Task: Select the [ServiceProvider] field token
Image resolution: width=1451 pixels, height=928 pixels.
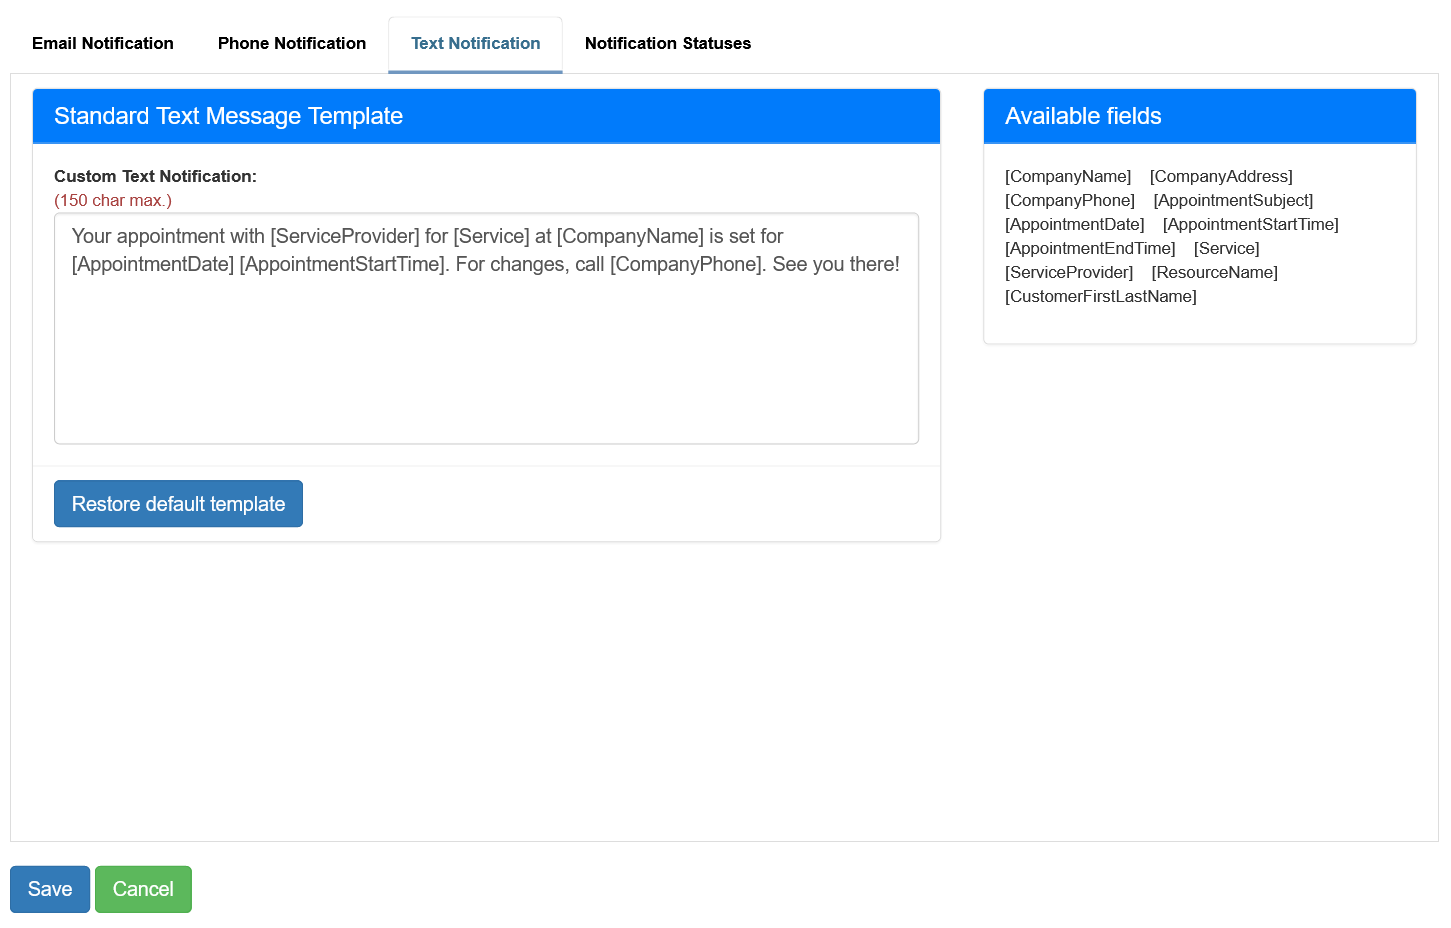Action: pos(1068,272)
